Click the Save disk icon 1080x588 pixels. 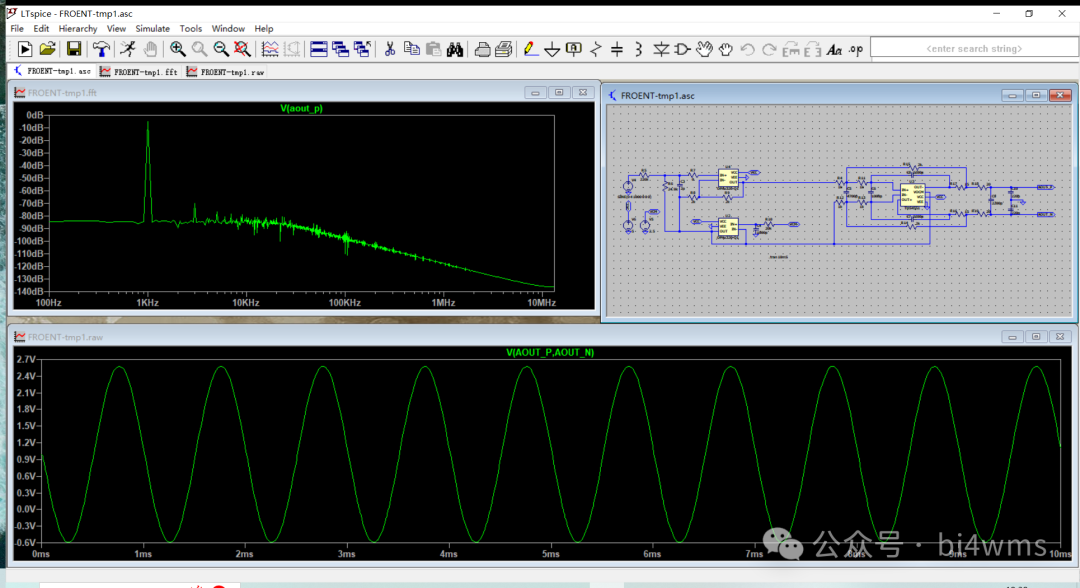(74, 49)
